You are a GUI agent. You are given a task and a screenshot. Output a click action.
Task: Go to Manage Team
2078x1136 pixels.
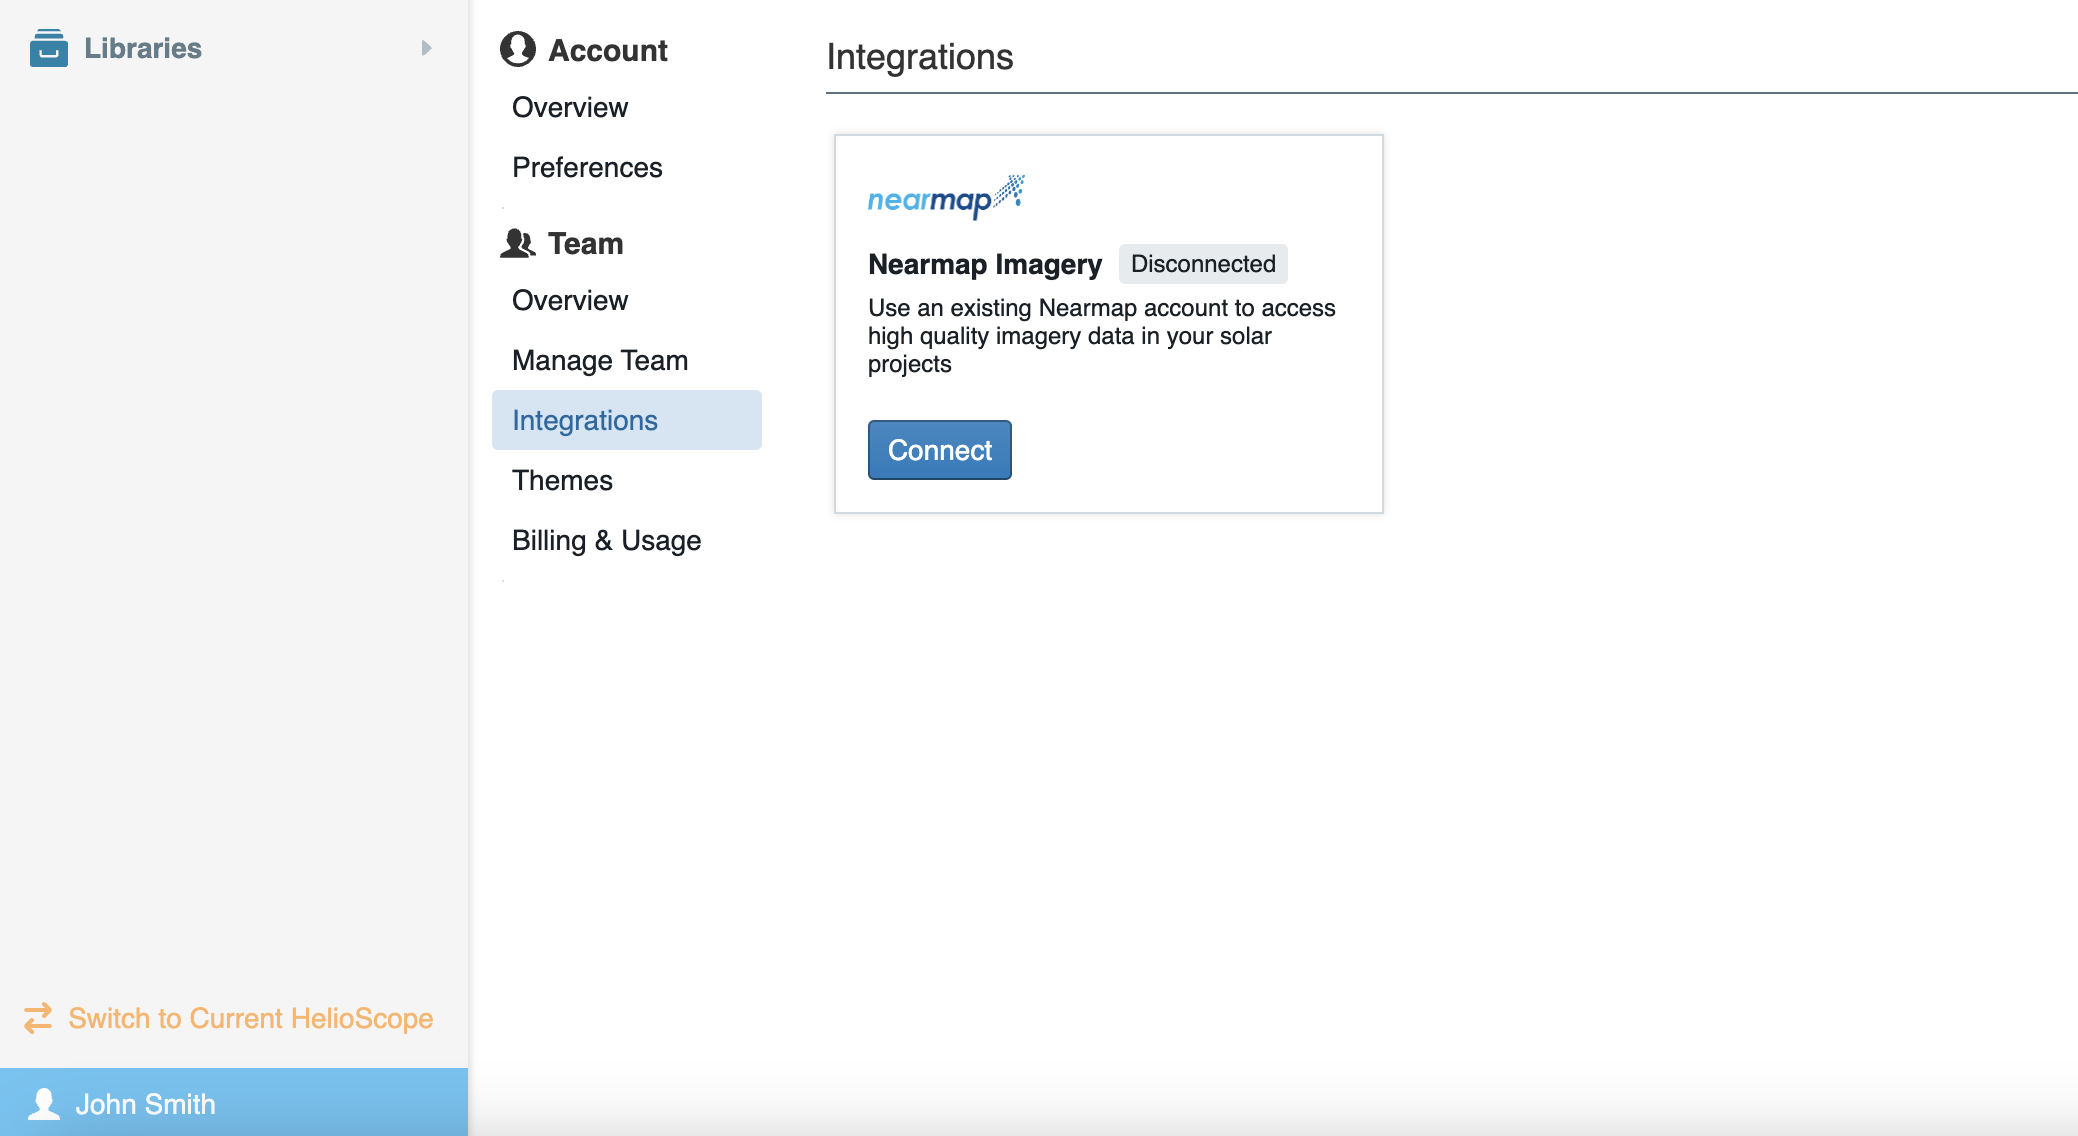pyautogui.click(x=600, y=360)
